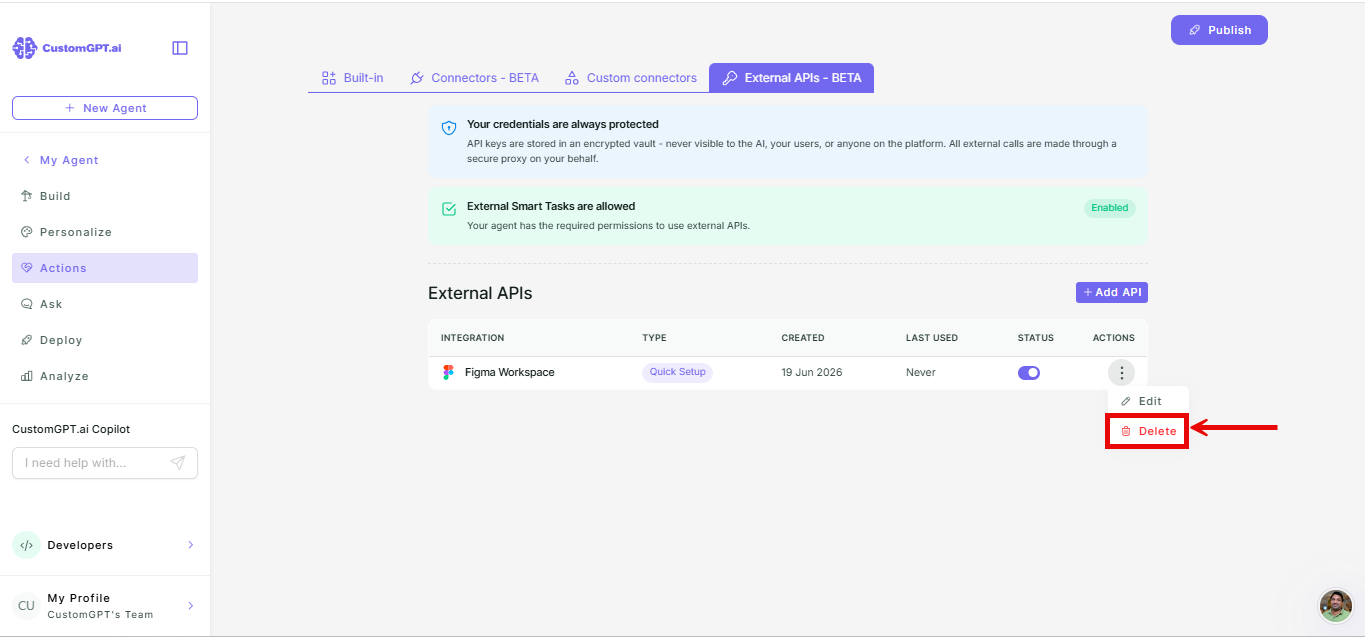Click the Analyze chart icon
1365x637 pixels.
(27, 376)
